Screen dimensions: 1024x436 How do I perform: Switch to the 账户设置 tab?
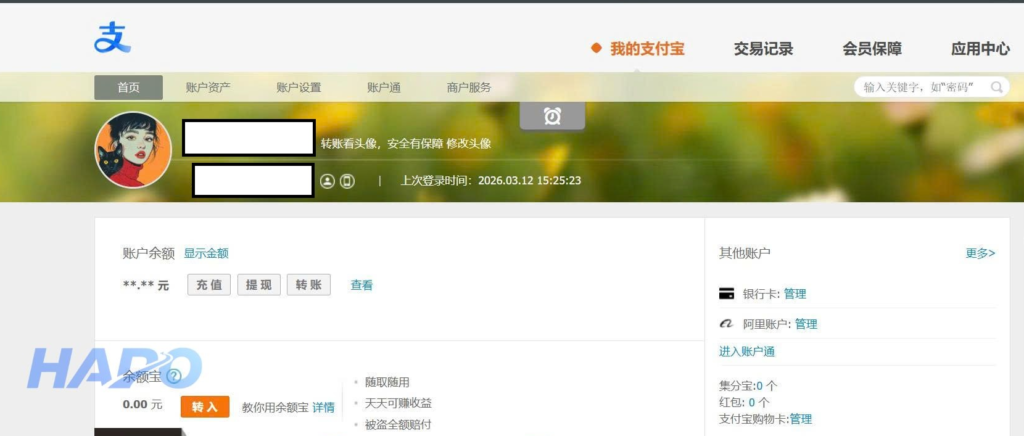298,87
